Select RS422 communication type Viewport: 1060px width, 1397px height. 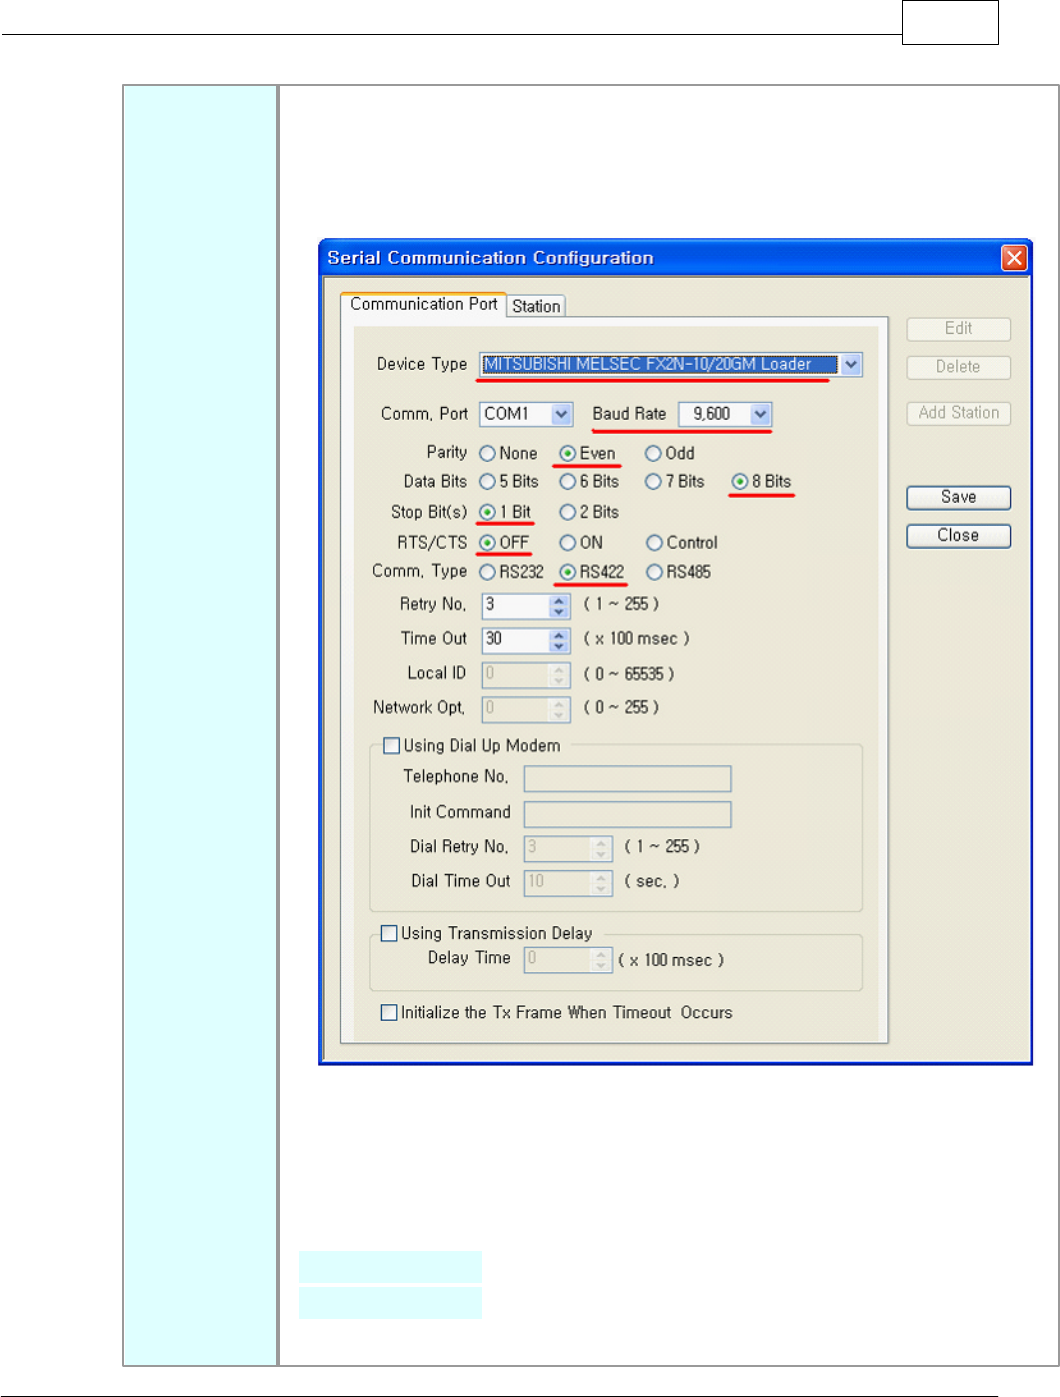(x=567, y=572)
